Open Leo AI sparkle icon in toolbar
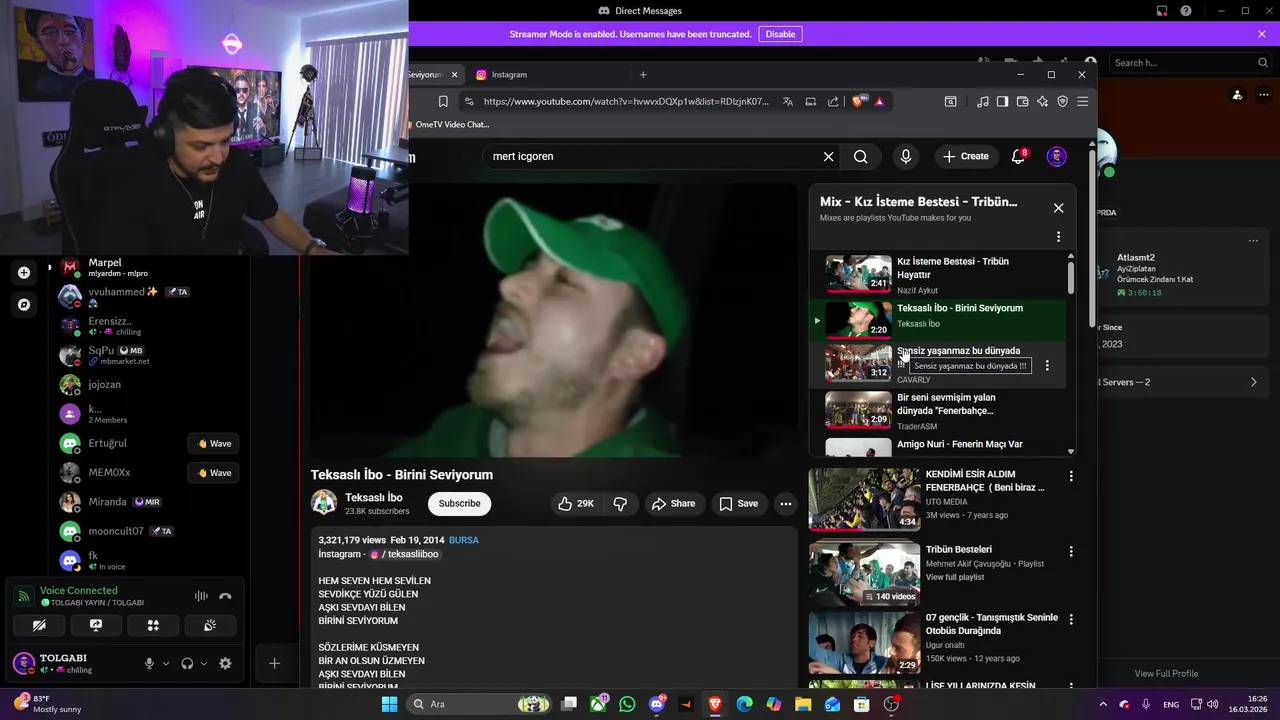The height and width of the screenshot is (720, 1280). pos(1042,101)
